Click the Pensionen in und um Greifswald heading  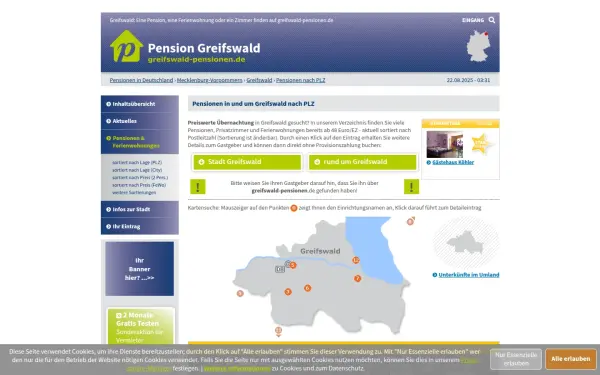coord(253,104)
